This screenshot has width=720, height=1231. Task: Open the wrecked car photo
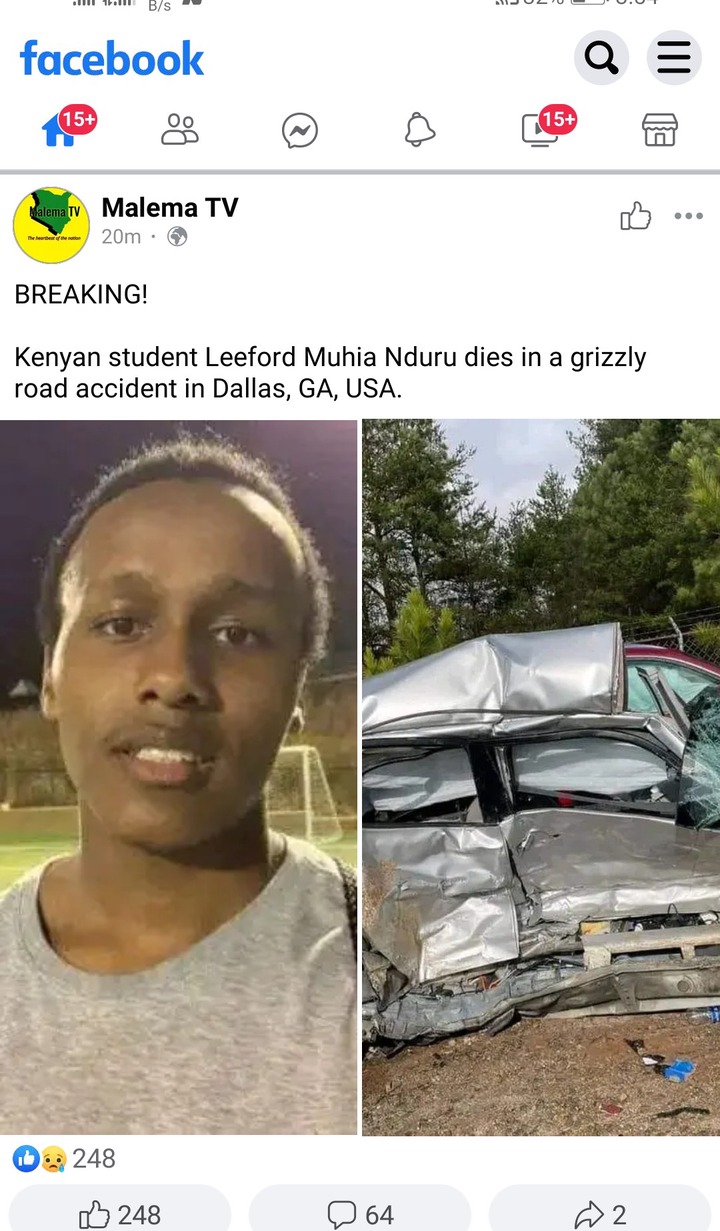(541, 777)
